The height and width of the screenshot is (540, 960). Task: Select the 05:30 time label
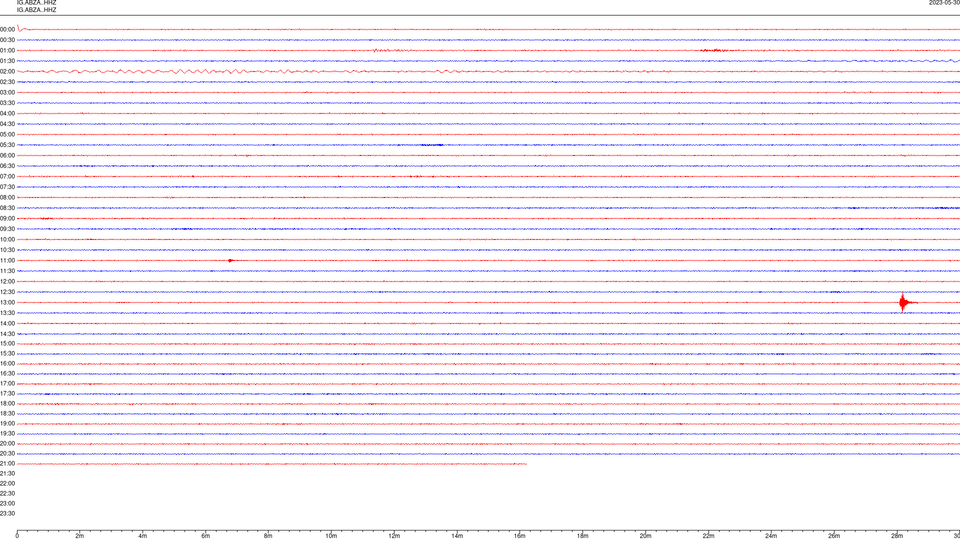coord(7,145)
